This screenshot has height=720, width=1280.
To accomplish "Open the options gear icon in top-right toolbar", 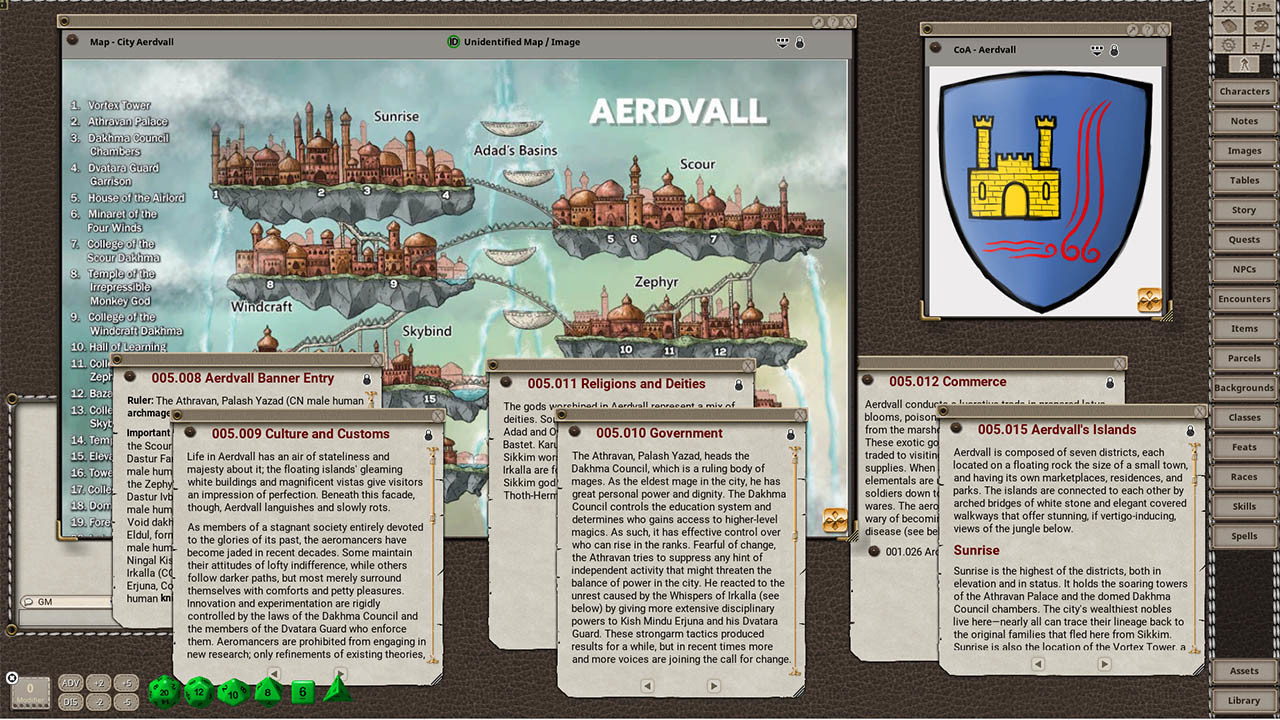I will tap(1229, 45).
